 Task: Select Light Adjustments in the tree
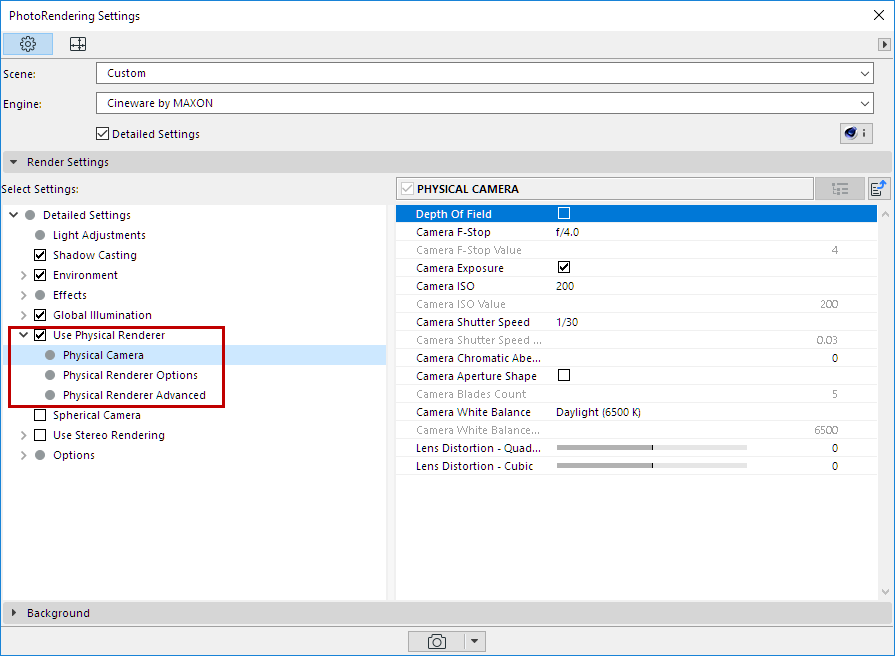[x=99, y=235]
